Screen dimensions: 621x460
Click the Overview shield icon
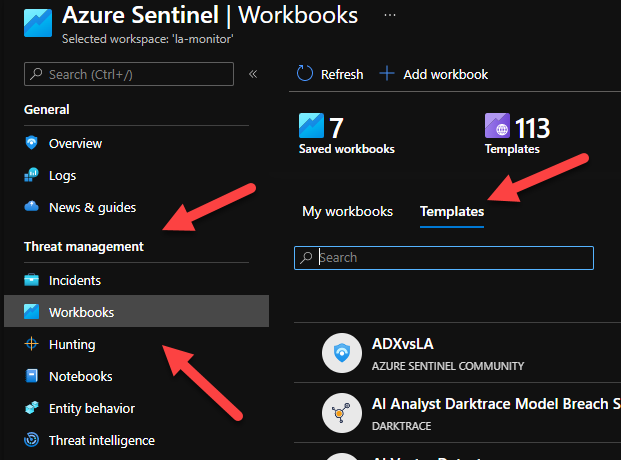[31, 143]
